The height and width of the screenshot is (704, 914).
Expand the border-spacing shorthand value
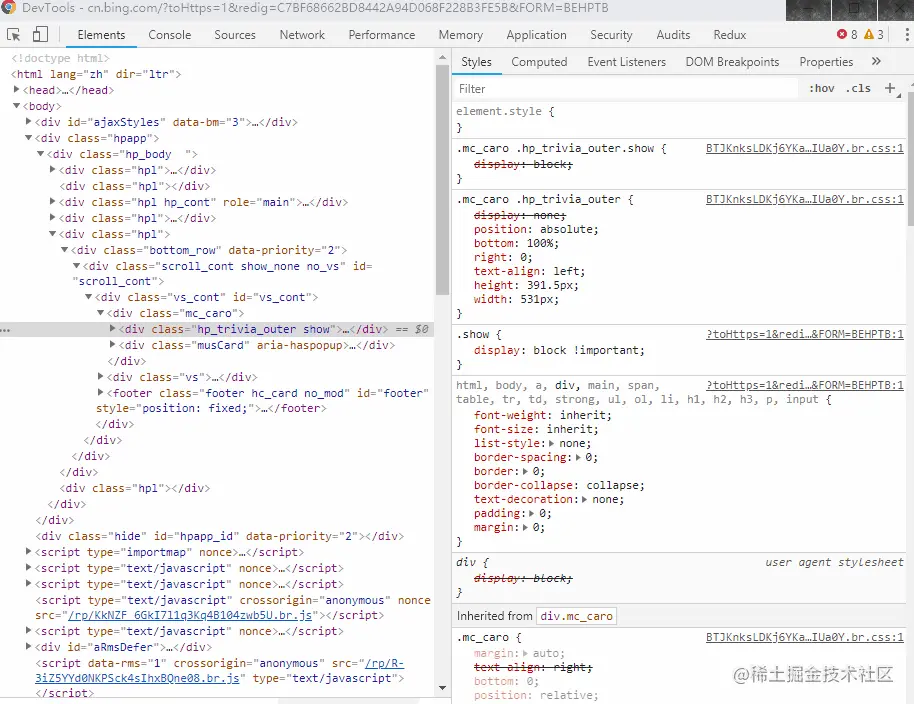578,457
